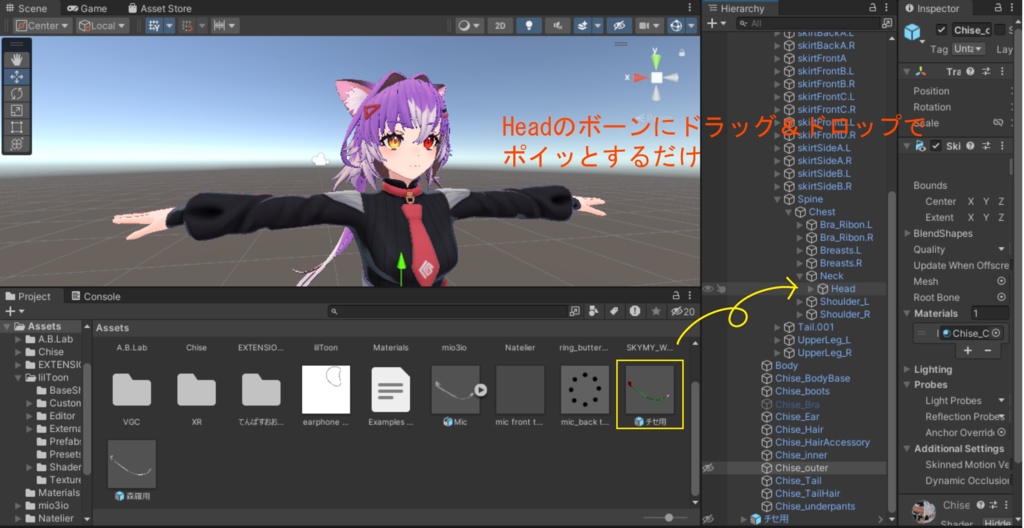
Task: Select Chise_outer object in Hierarchy
Action: (x=801, y=468)
